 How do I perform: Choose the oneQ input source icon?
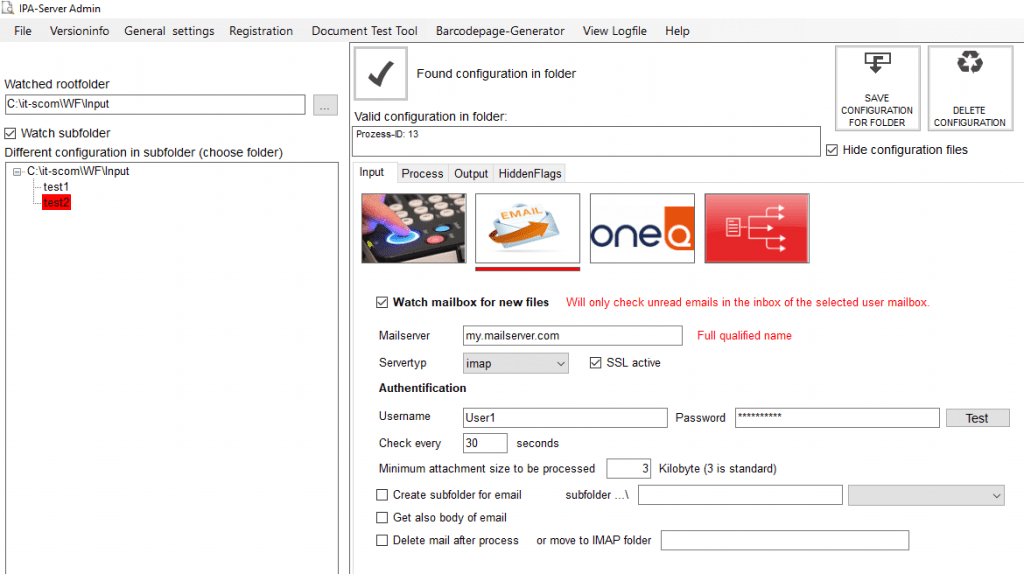pos(642,229)
